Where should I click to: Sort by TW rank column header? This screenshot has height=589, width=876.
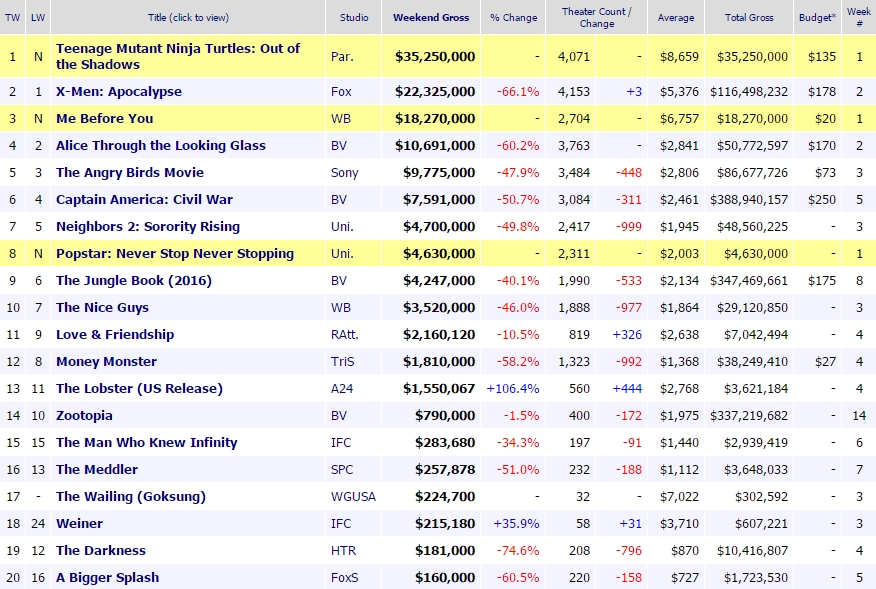click(x=12, y=17)
